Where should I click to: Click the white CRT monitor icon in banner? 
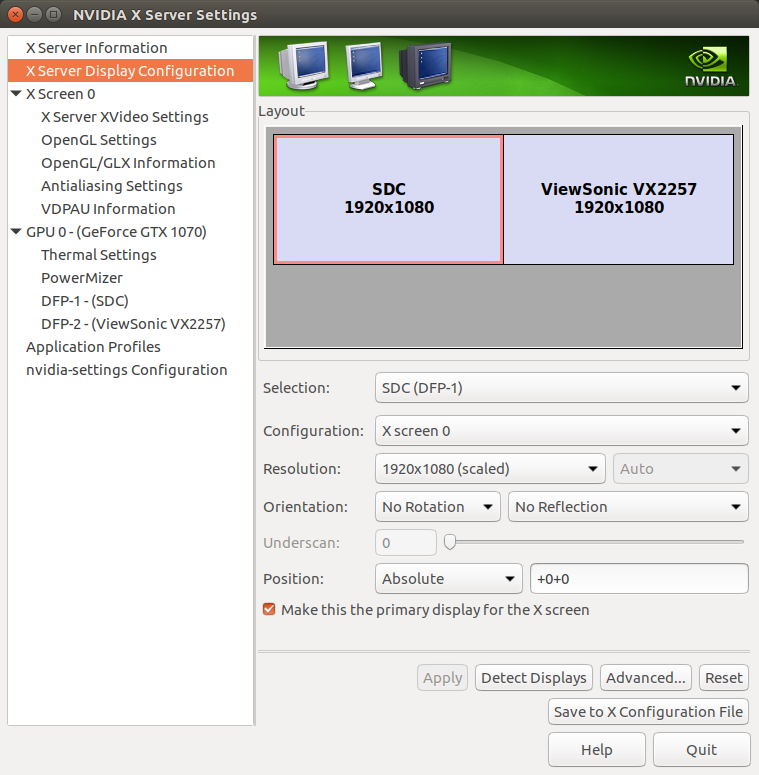coord(303,65)
